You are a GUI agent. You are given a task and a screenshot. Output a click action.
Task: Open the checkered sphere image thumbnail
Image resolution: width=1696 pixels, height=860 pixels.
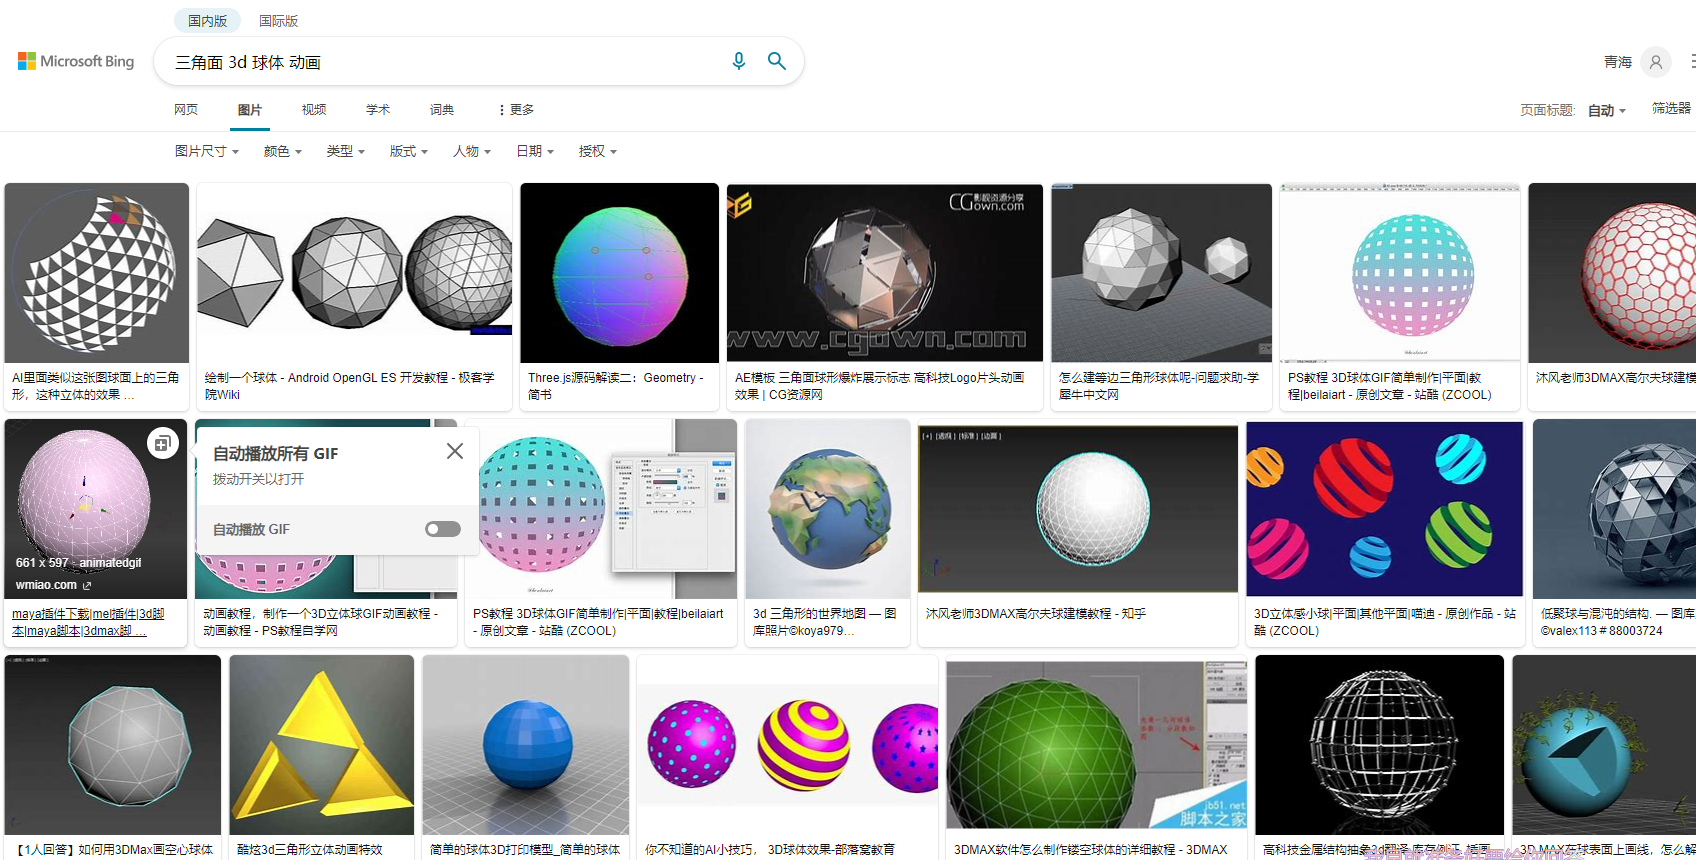click(97, 273)
